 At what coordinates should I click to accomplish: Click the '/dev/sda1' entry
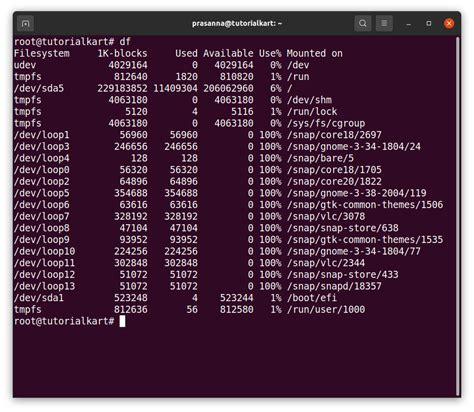[x=39, y=298]
